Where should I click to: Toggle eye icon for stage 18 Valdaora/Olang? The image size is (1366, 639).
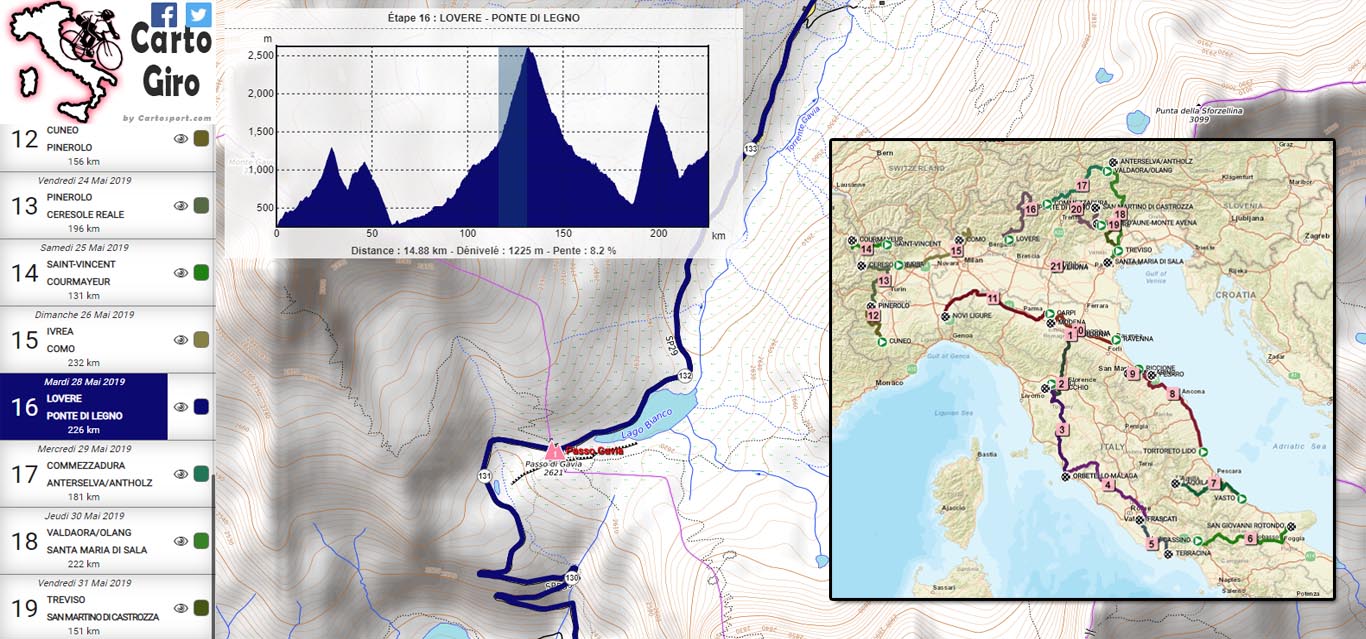point(181,541)
